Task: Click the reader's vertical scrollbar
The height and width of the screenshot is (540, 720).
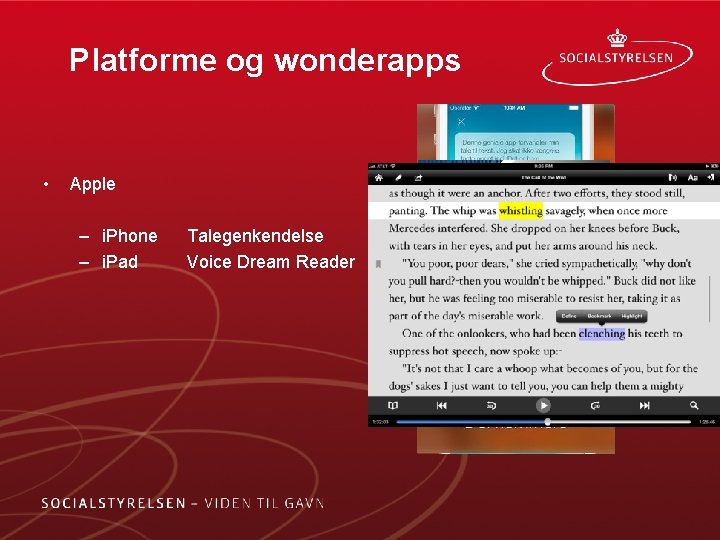Action: [x=710, y=299]
